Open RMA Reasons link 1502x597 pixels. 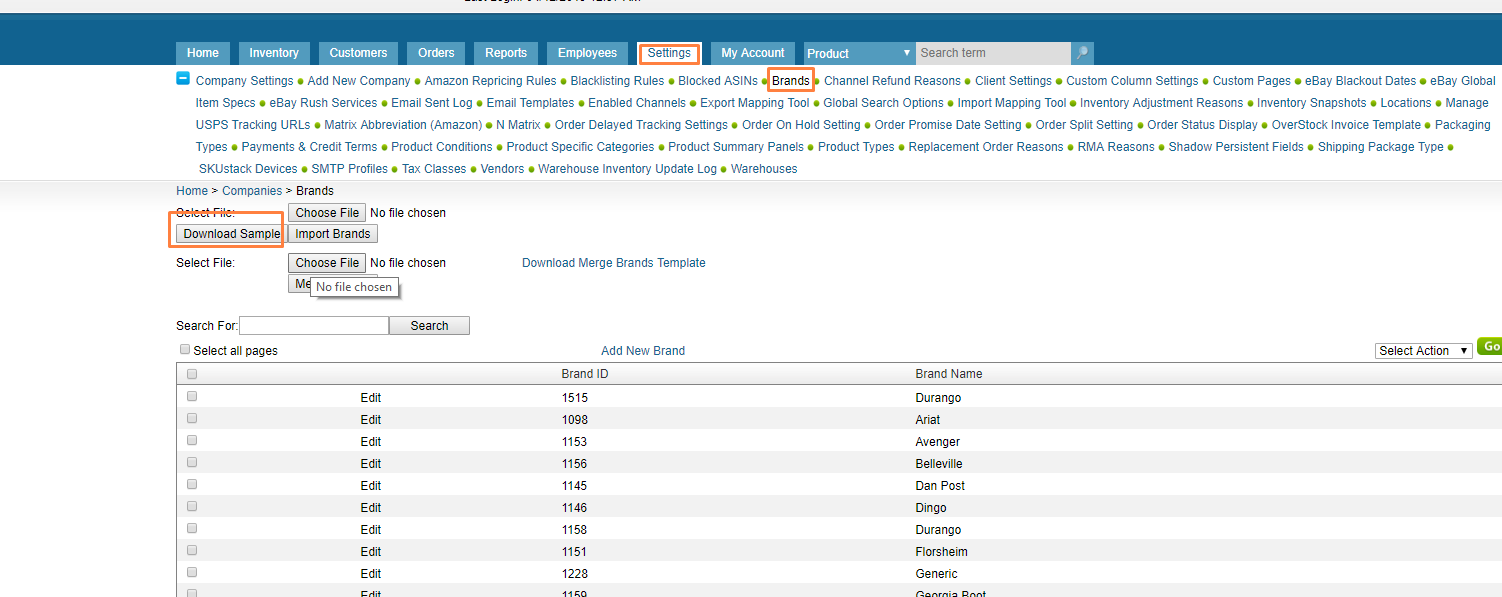[1116, 147]
